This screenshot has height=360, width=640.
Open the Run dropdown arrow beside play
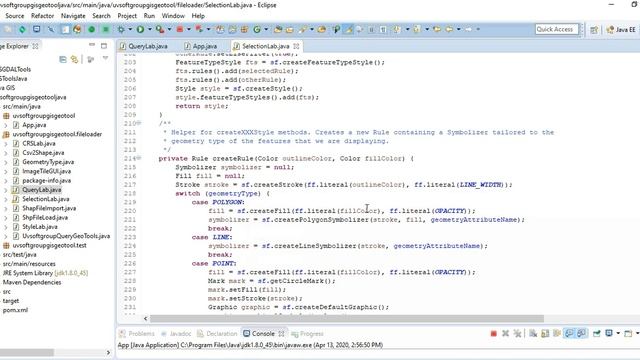149,29
